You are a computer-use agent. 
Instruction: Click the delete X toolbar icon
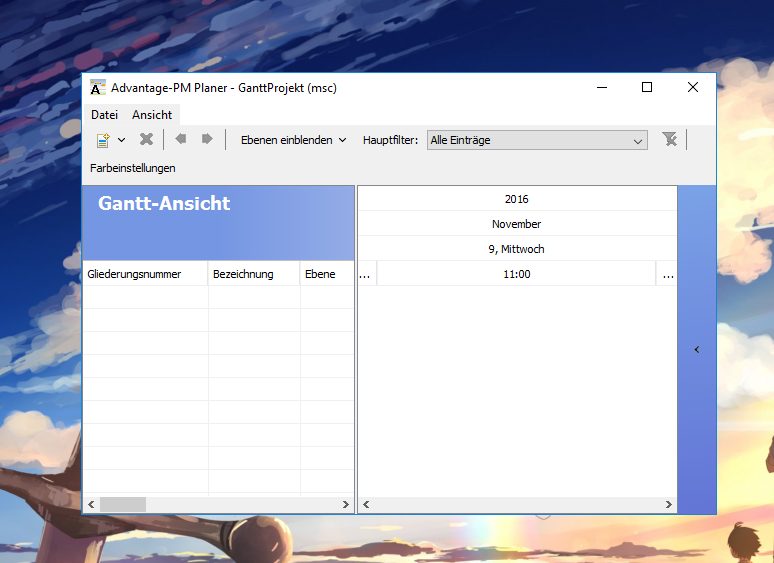click(147, 140)
